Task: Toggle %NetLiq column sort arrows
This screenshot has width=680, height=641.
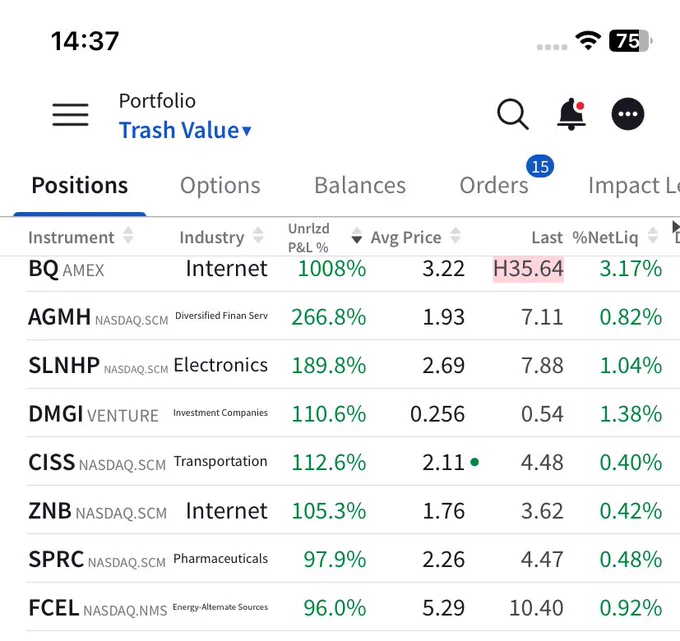Action: (x=653, y=235)
